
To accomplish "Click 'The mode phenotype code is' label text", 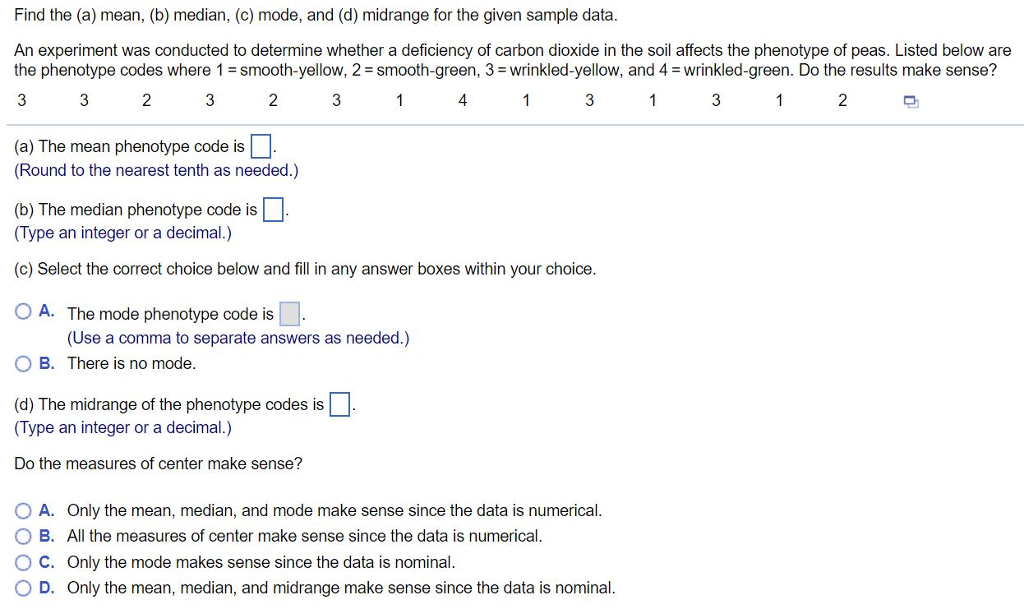I will [x=170, y=314].
